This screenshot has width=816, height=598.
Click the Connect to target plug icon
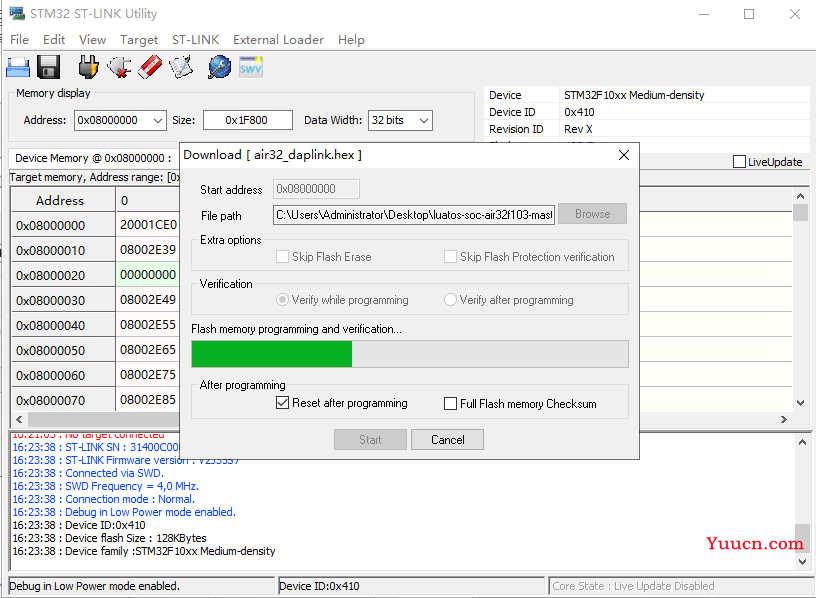88,67
